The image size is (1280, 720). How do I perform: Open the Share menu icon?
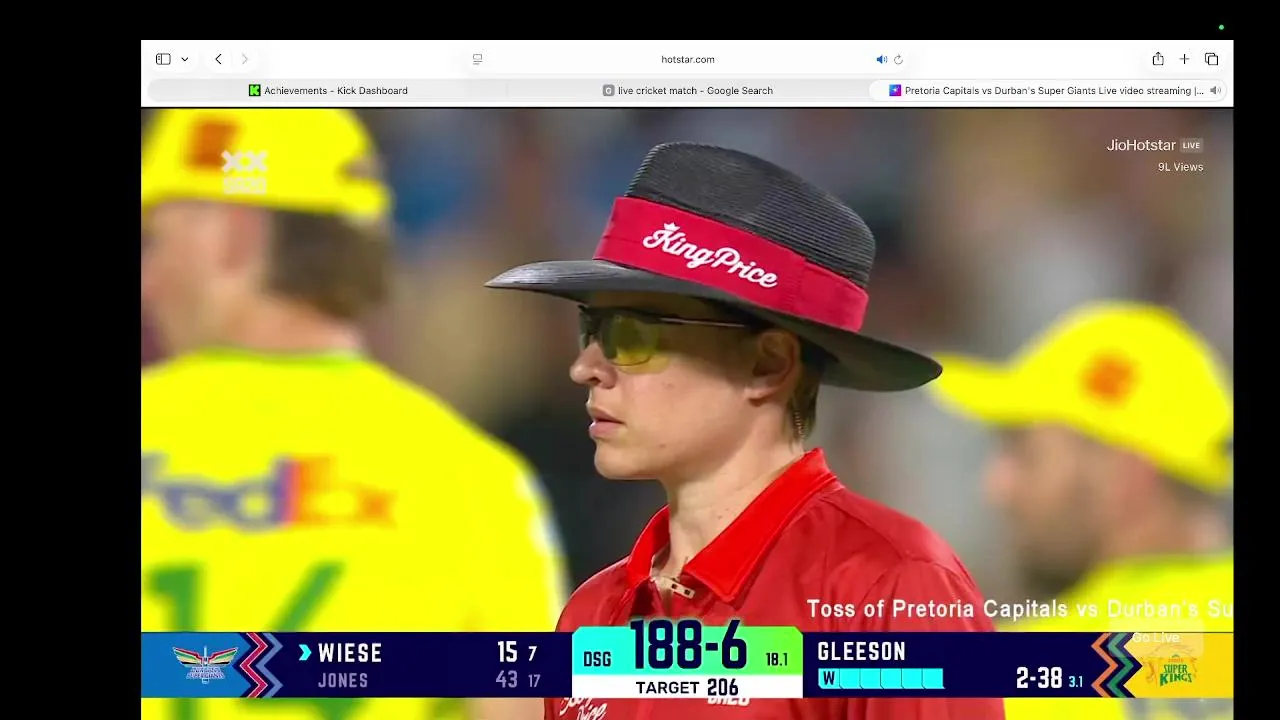click(x=1158, y=59)
